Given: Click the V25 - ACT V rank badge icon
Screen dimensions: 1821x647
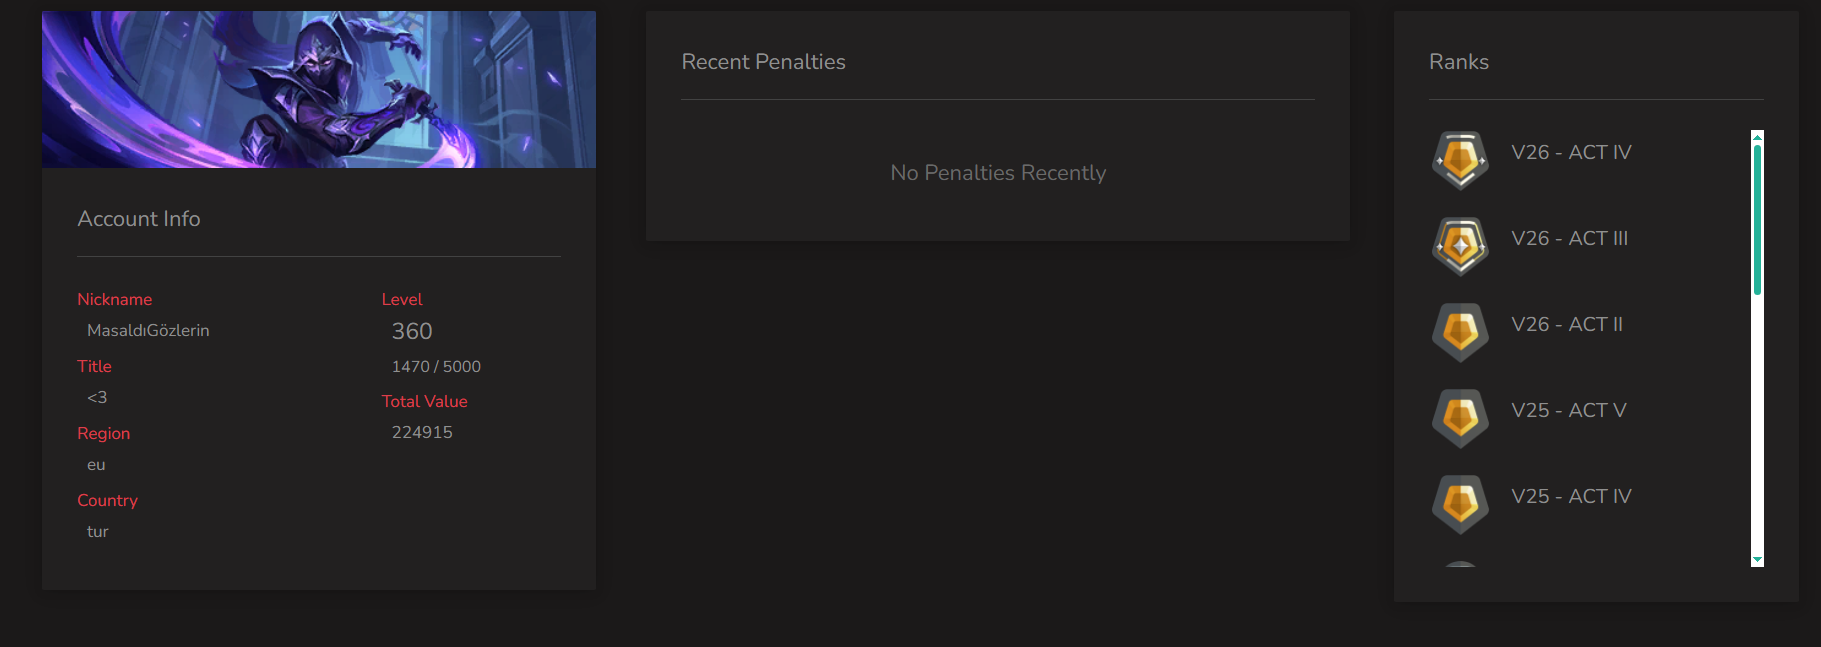Looking at the screenshot, I should click(1460, 418).
